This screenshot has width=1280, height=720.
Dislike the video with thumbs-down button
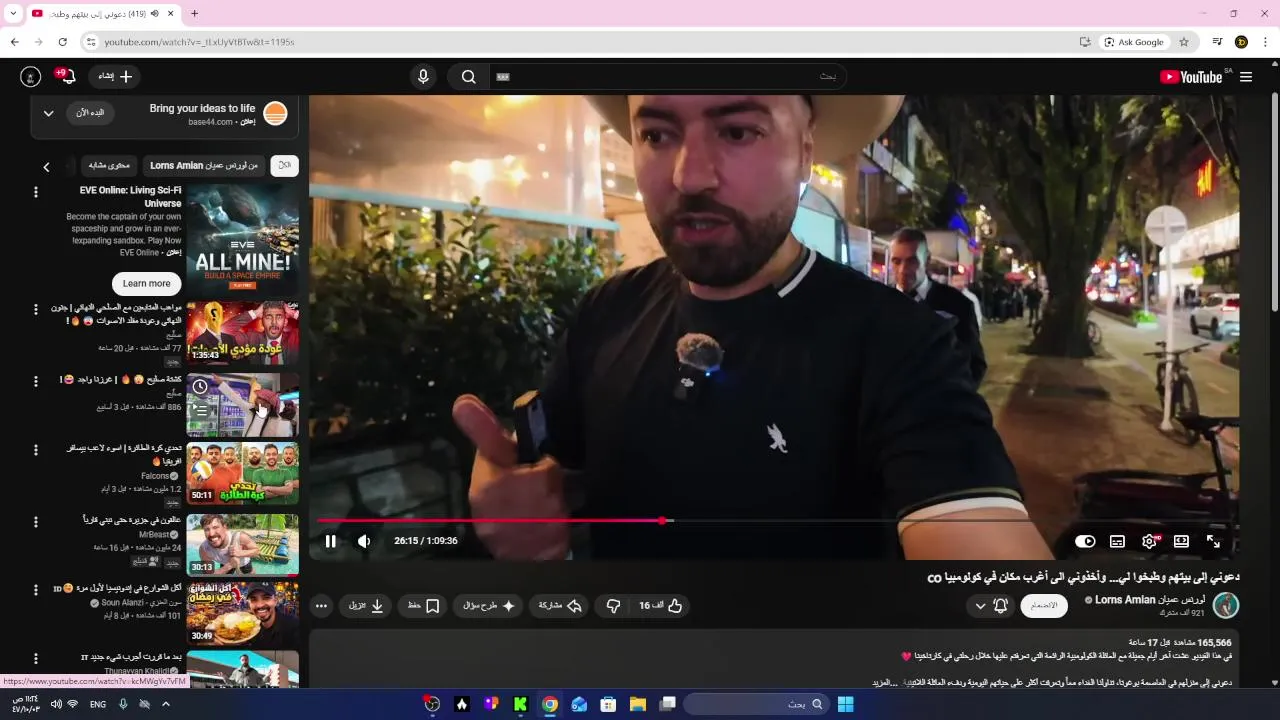click(x=614, y=606)
